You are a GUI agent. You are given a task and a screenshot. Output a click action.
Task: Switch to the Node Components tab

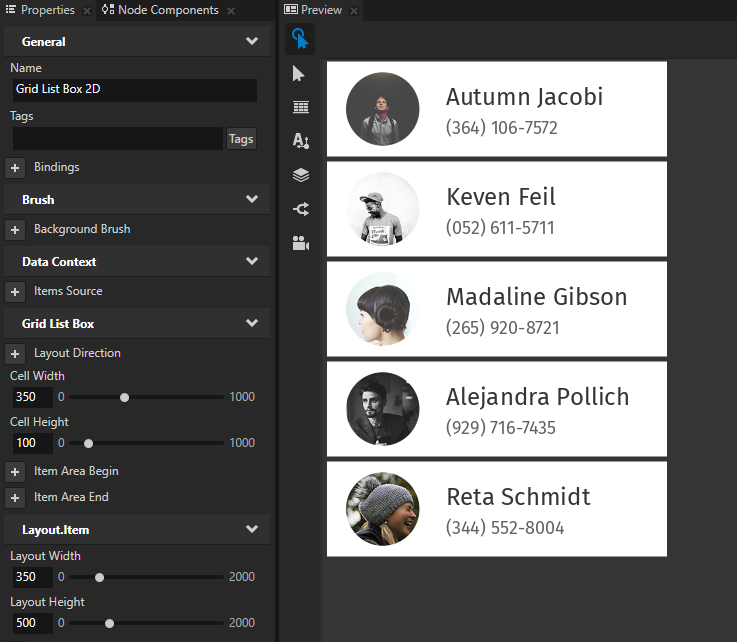pos(160,10)
